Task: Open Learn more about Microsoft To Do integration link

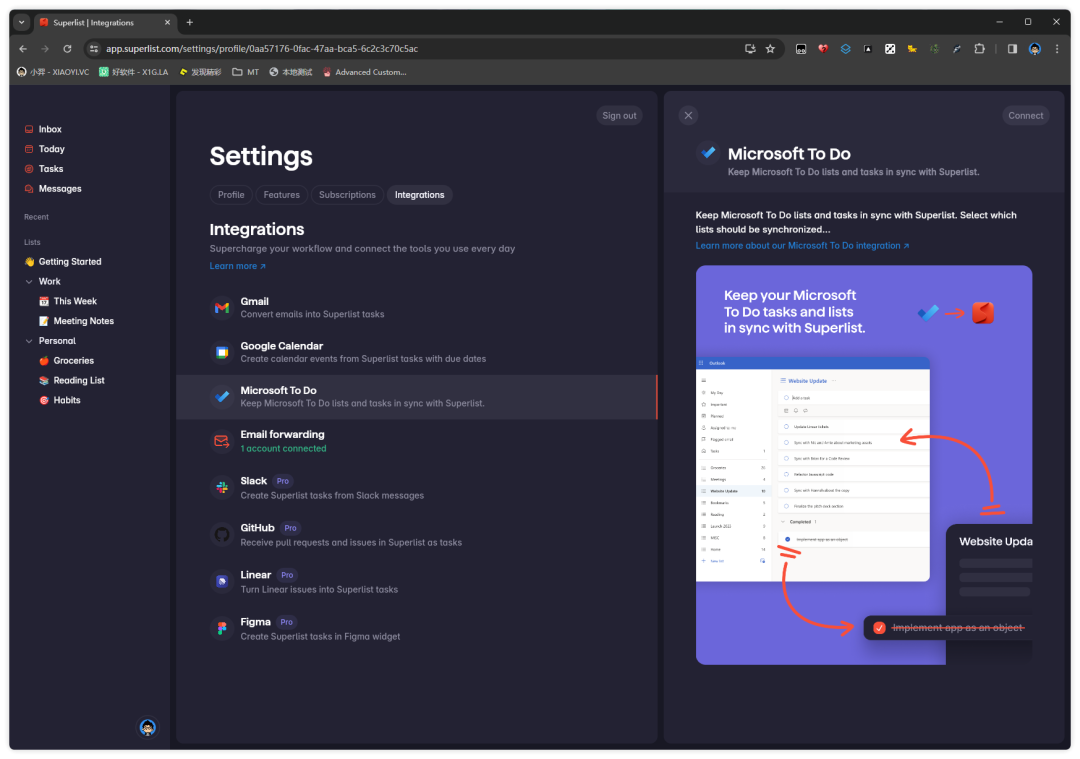Action: pos(802,246)
